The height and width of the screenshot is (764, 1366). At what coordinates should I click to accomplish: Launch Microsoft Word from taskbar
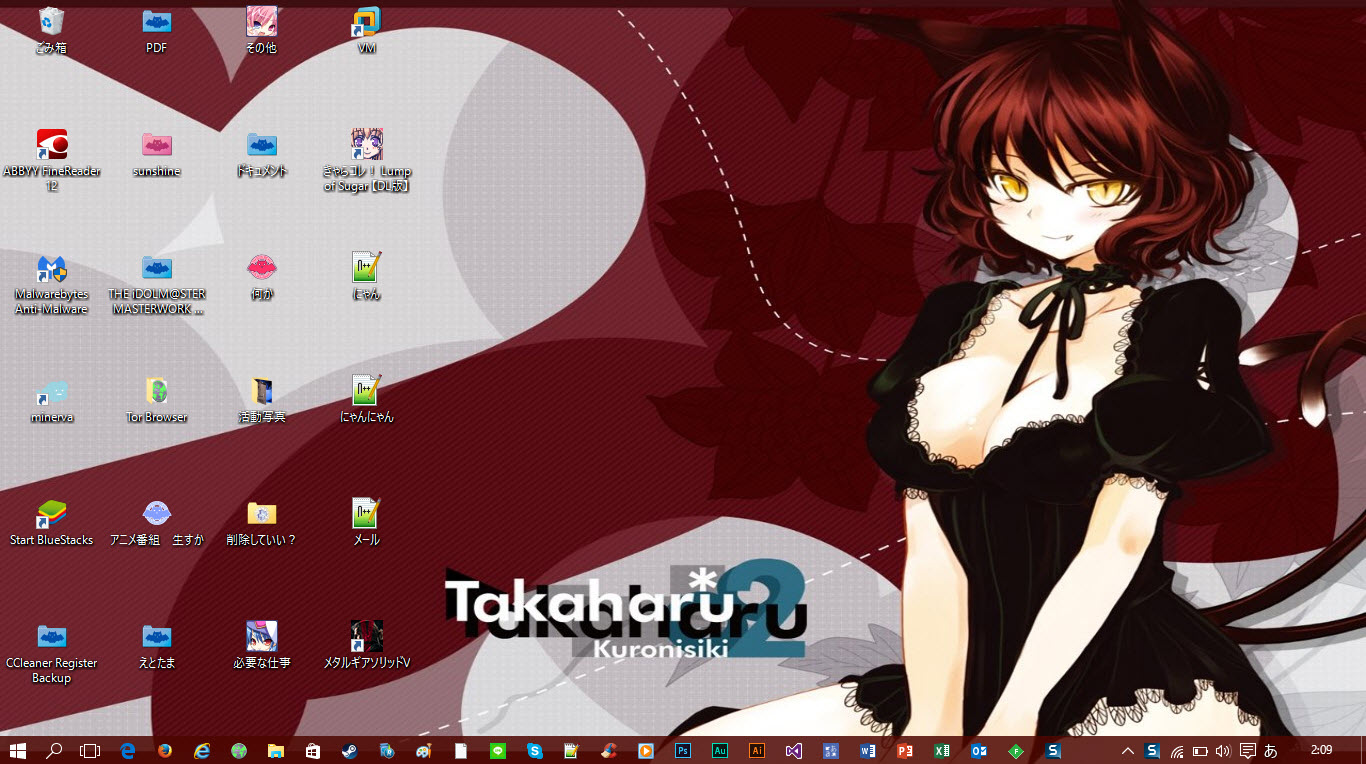click(x=868, y=750)
